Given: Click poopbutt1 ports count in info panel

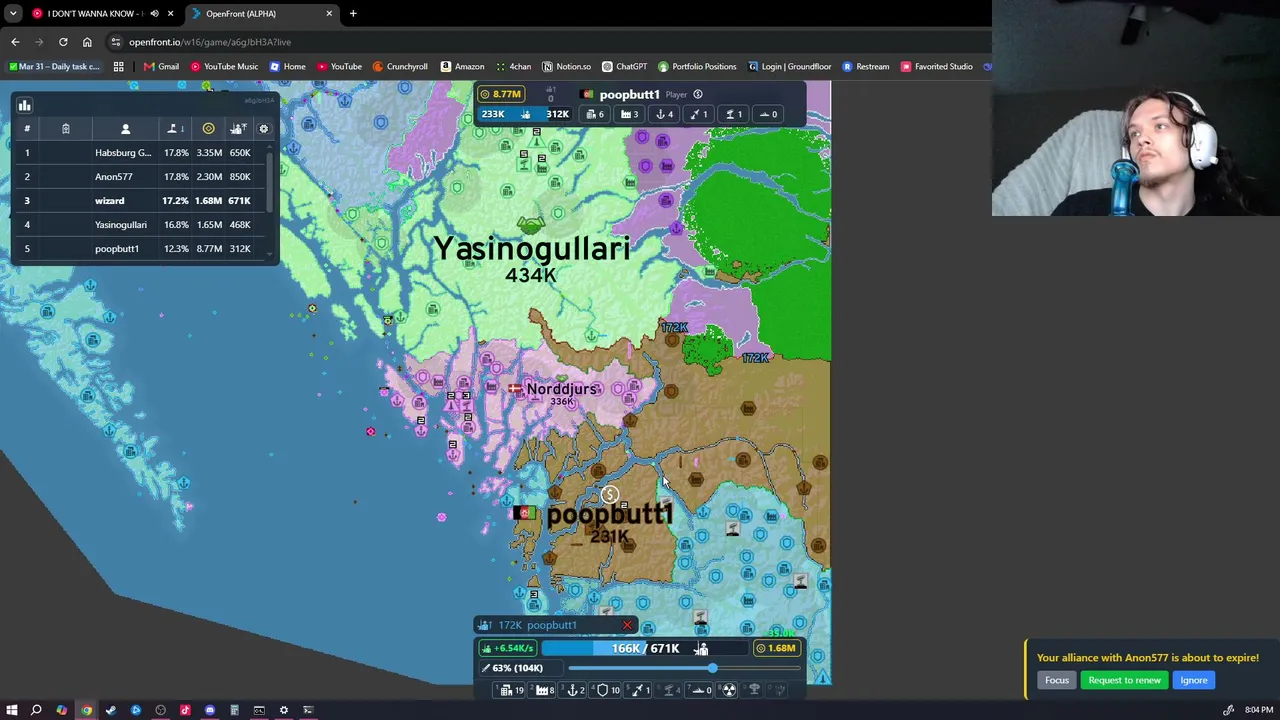Looking at the screenshot, I should pyautogui.click(x=664, y=114).
